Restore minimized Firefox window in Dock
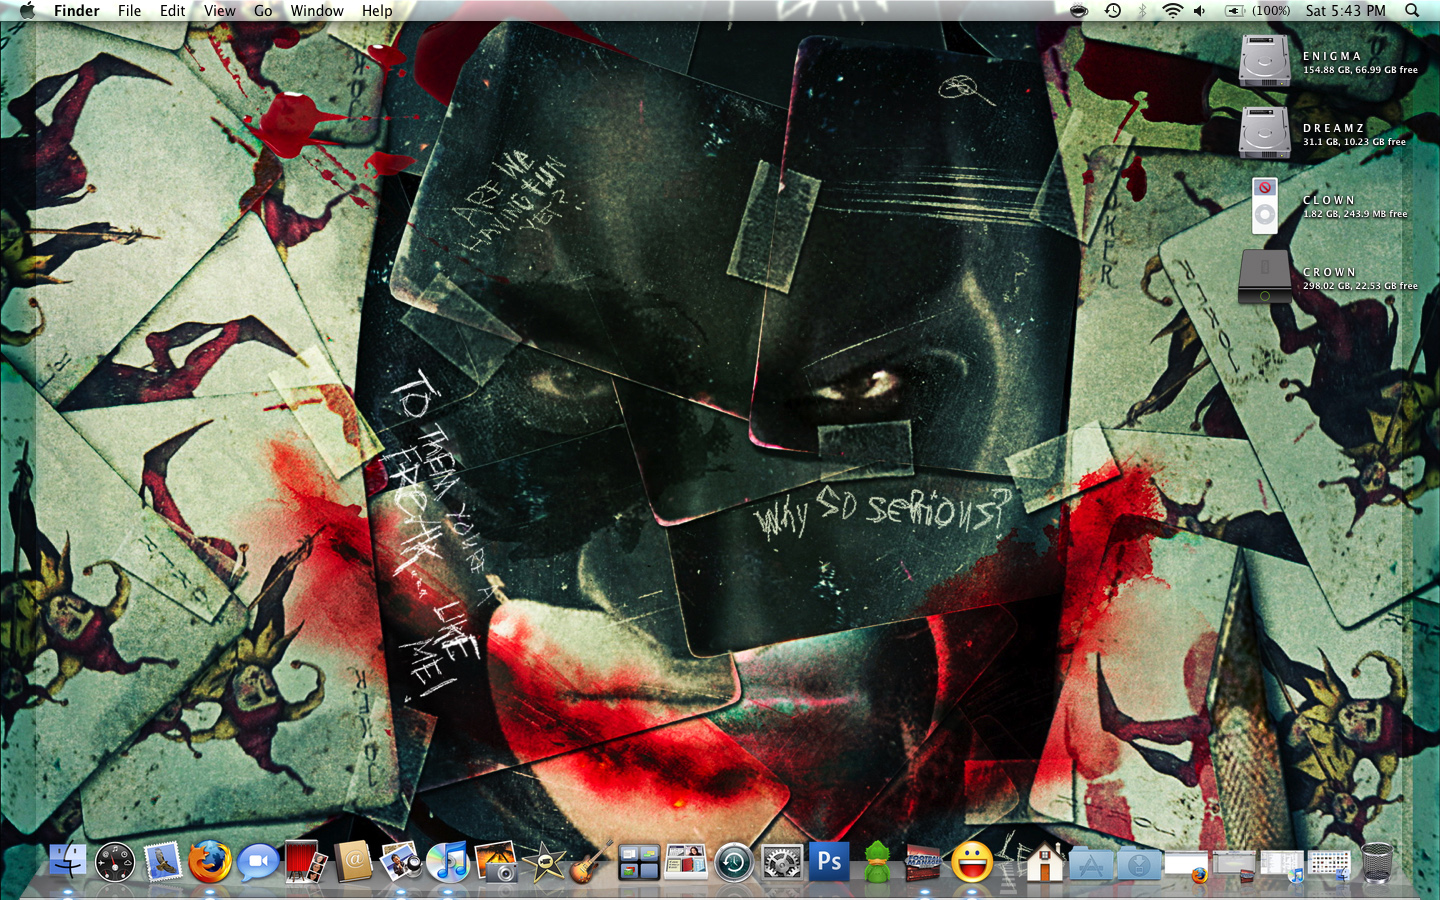Image resolution: width=1440 pixels, height=900 pixels. point(1187,866)
